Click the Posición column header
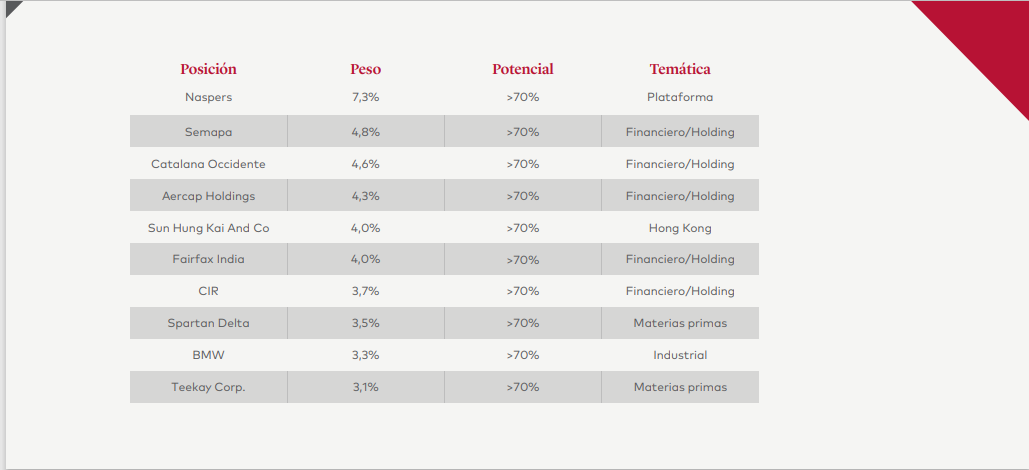The height and width of the screenshot is (470, 1029). pyautogui.click(x=208, y=69)
